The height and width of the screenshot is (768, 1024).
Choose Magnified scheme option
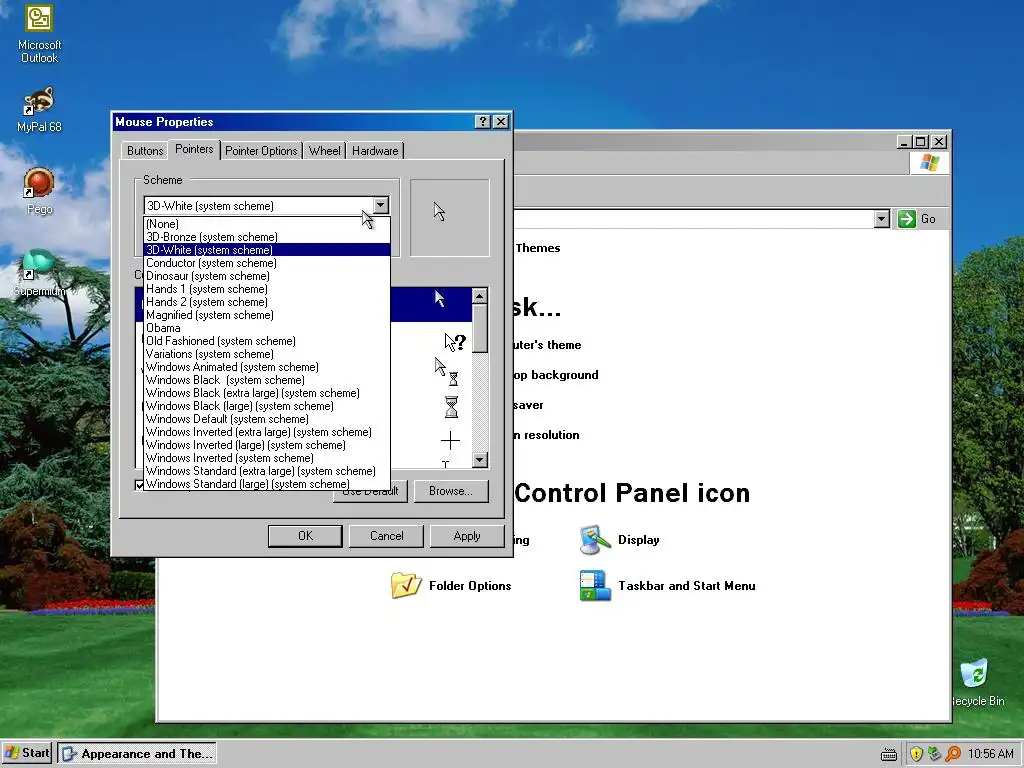(x=266, y=315)
